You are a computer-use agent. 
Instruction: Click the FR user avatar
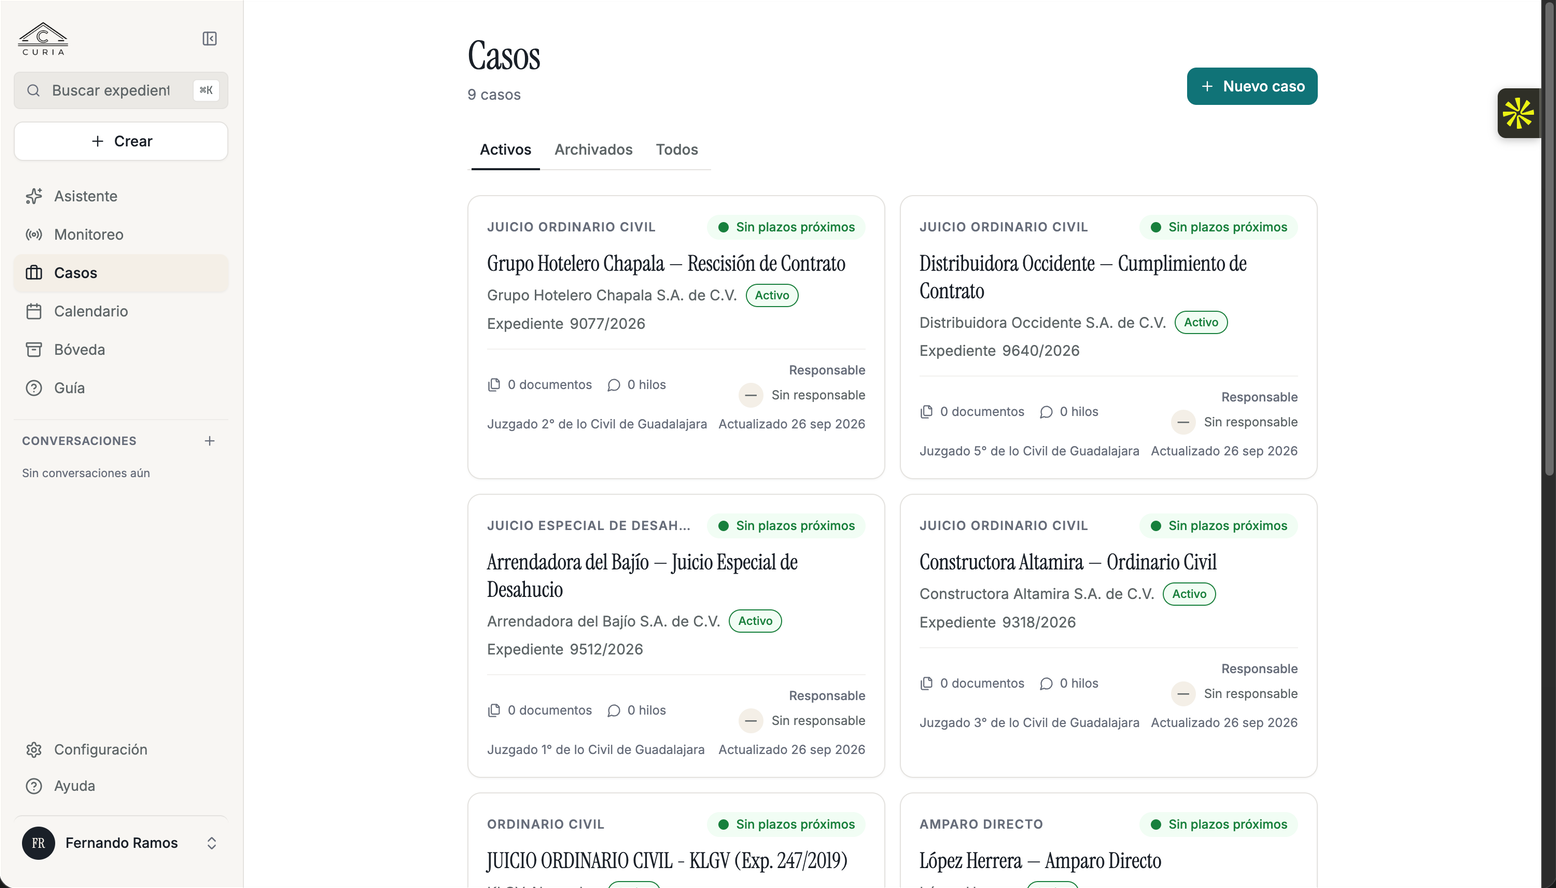(x=38, y=843)
